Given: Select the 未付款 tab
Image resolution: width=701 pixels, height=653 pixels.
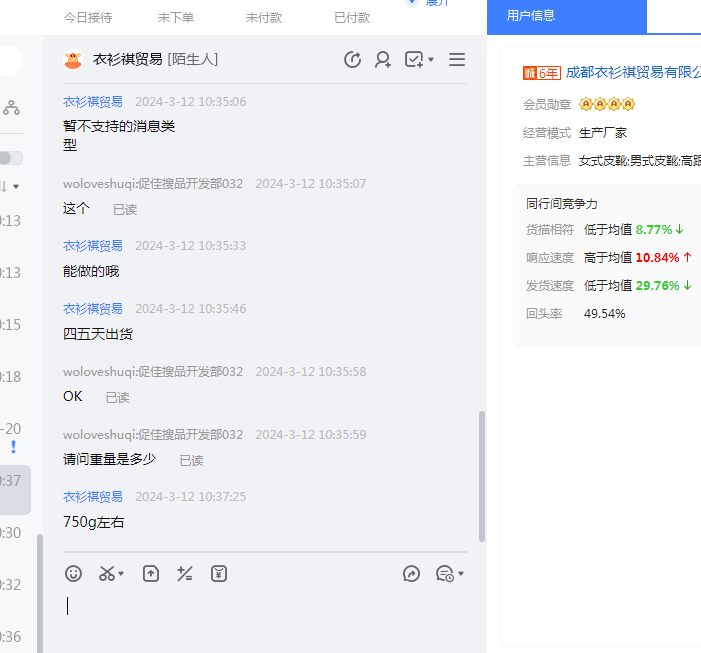Looking at the screenshot, I should tap(263, 18).
